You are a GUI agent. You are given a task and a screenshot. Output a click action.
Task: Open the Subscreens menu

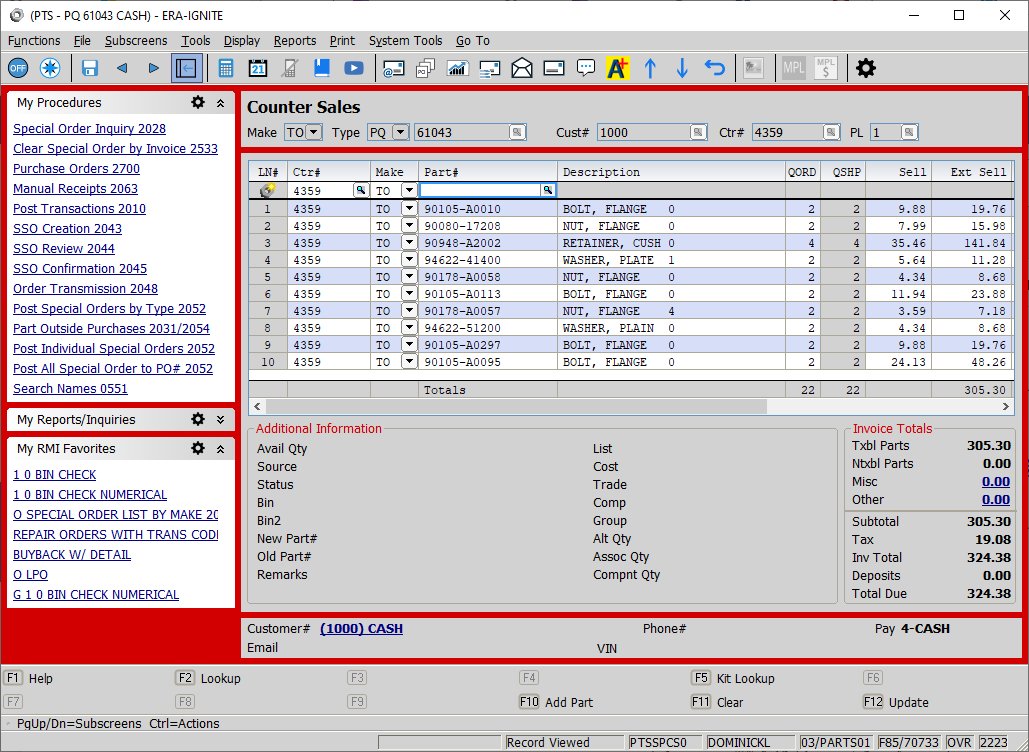136,41
